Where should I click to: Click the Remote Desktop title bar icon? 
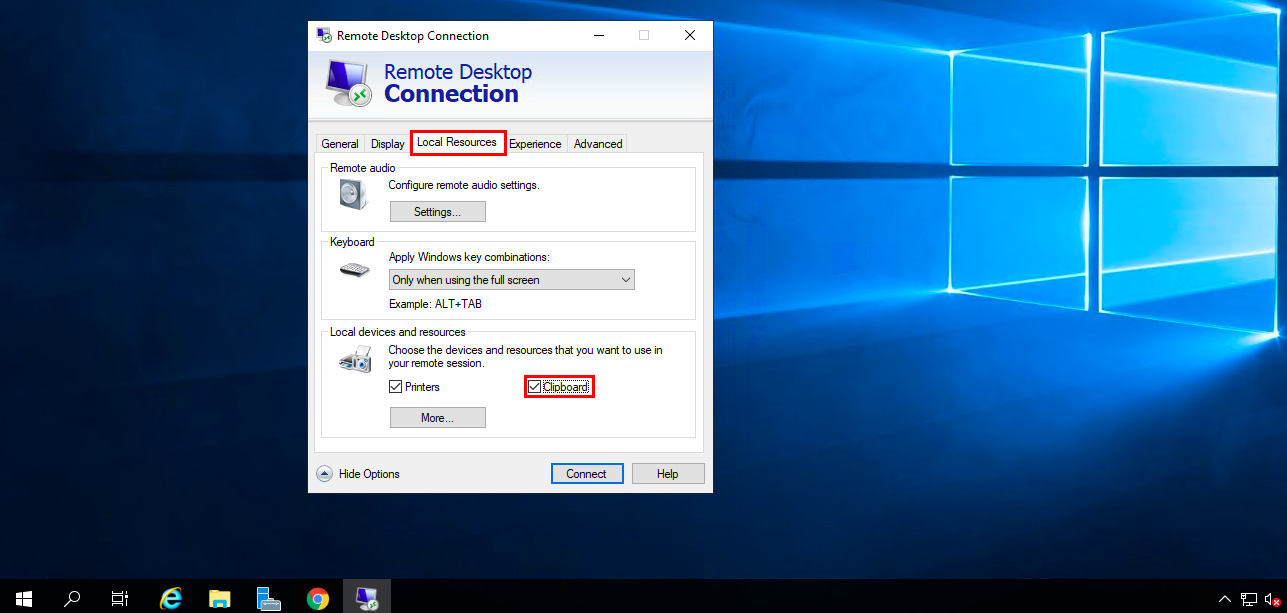(324, 35)
